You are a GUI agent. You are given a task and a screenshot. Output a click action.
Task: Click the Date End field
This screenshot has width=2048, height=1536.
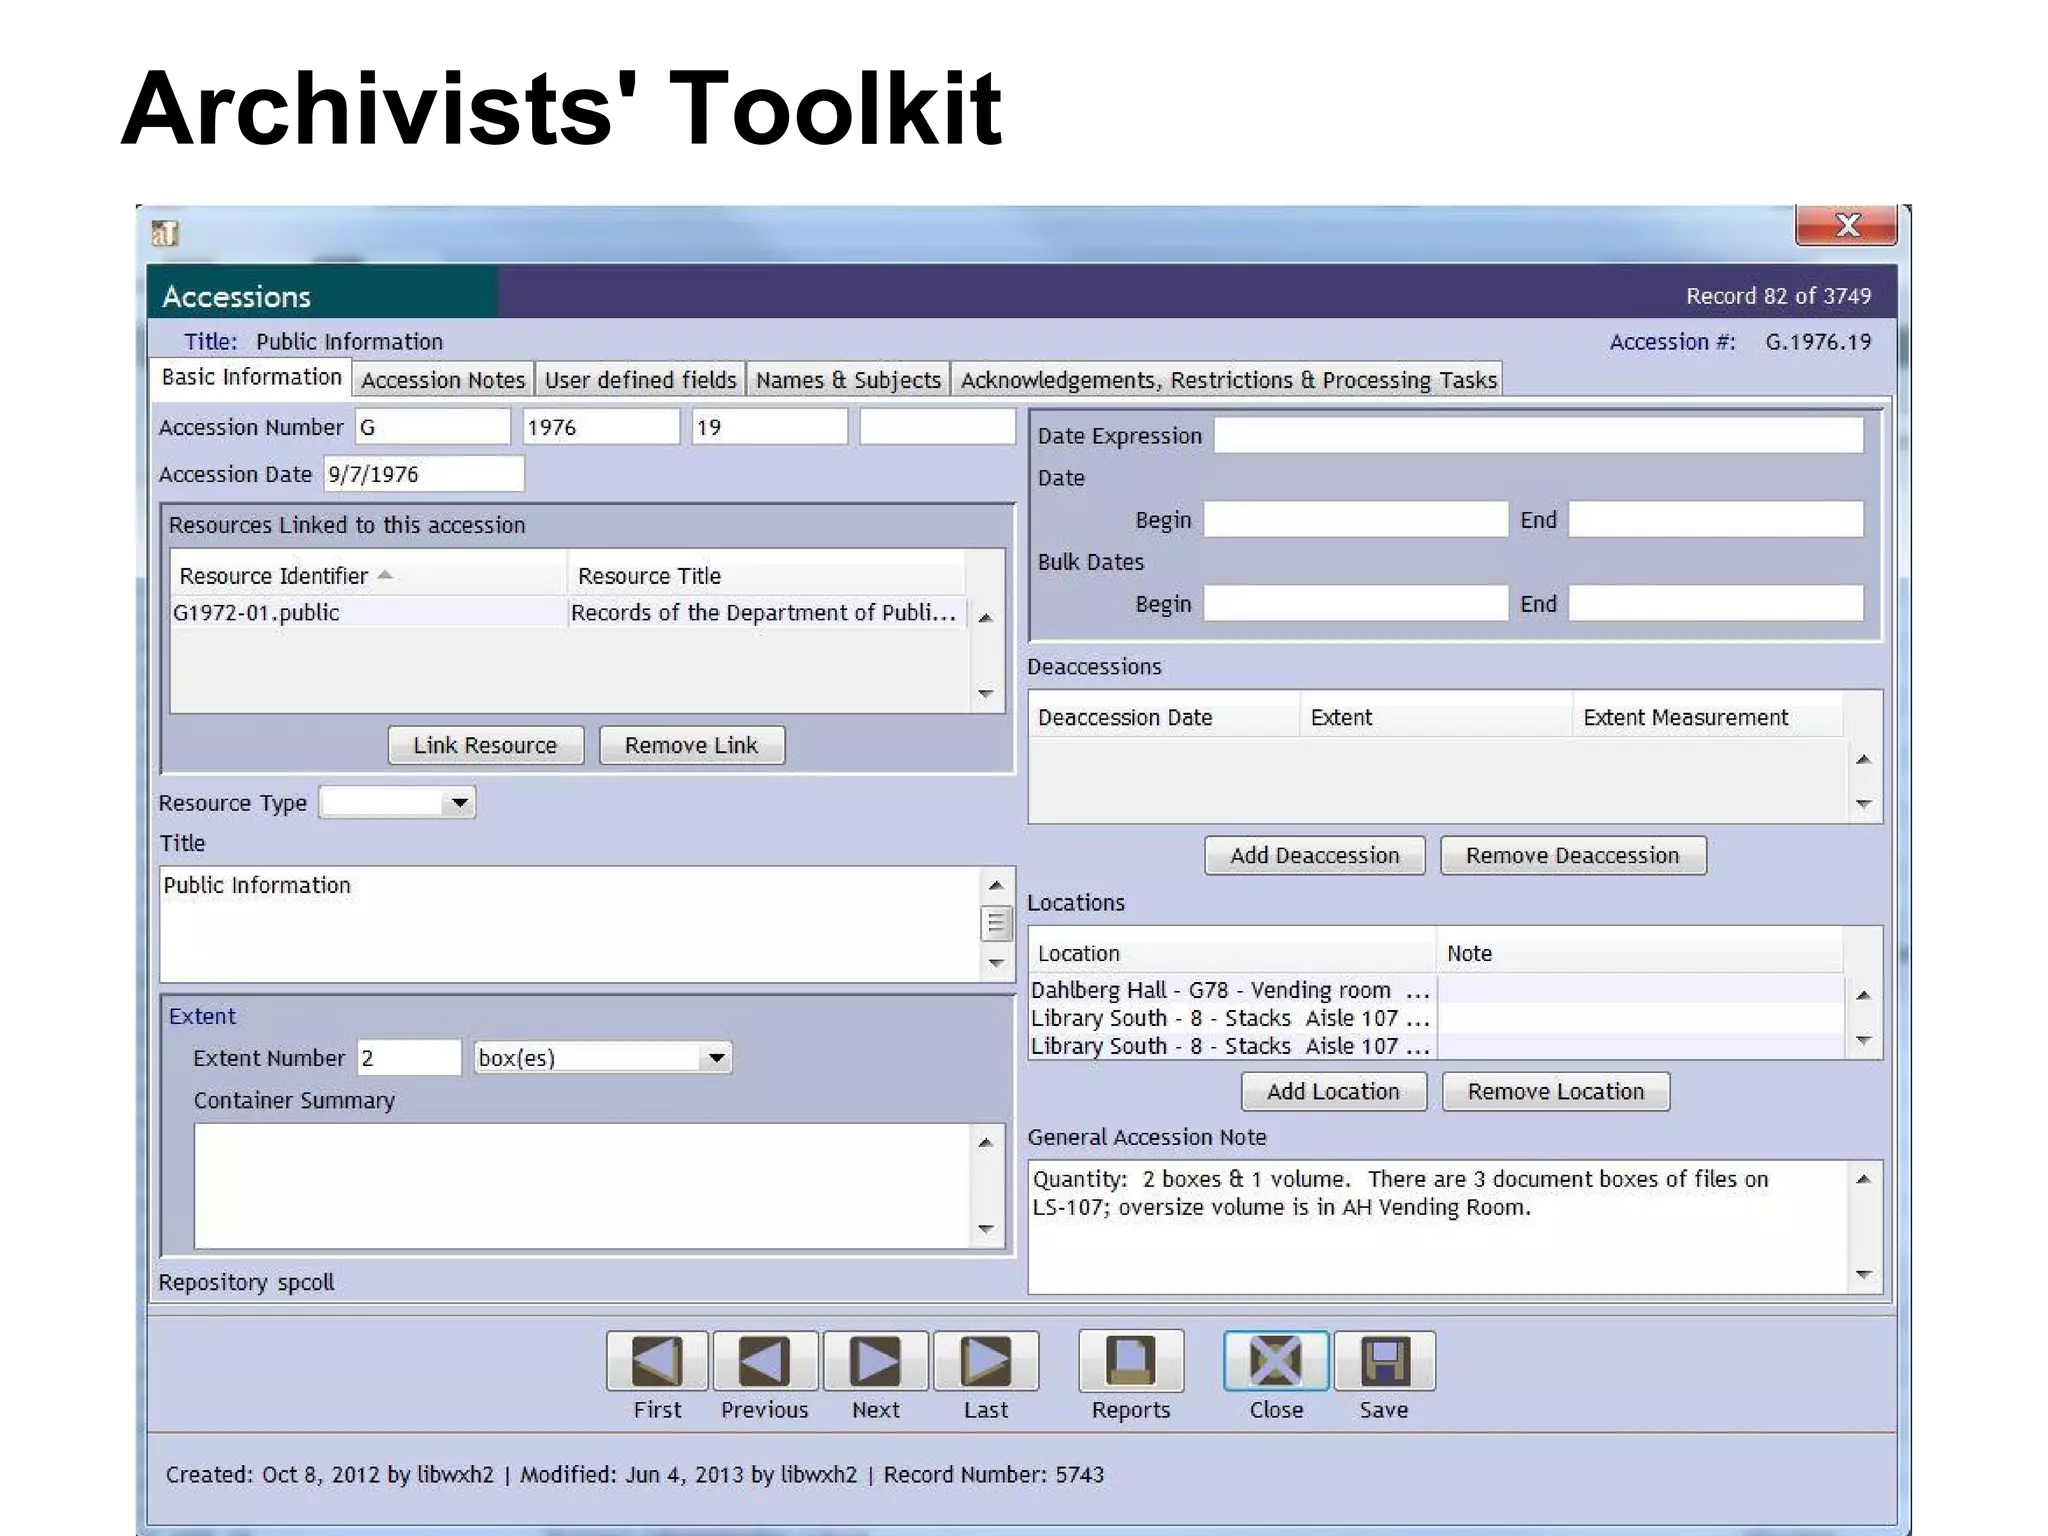1716,519
